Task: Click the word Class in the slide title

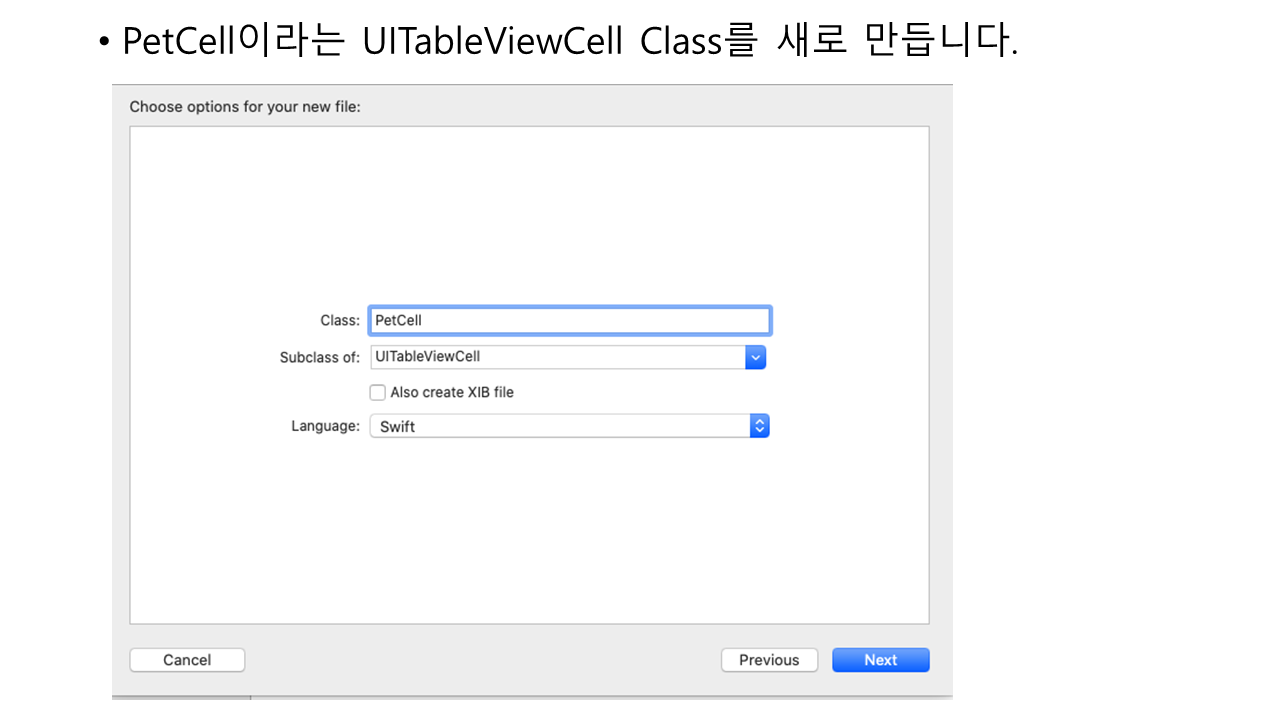Action: pyautogui.click(x=681, y=42)
